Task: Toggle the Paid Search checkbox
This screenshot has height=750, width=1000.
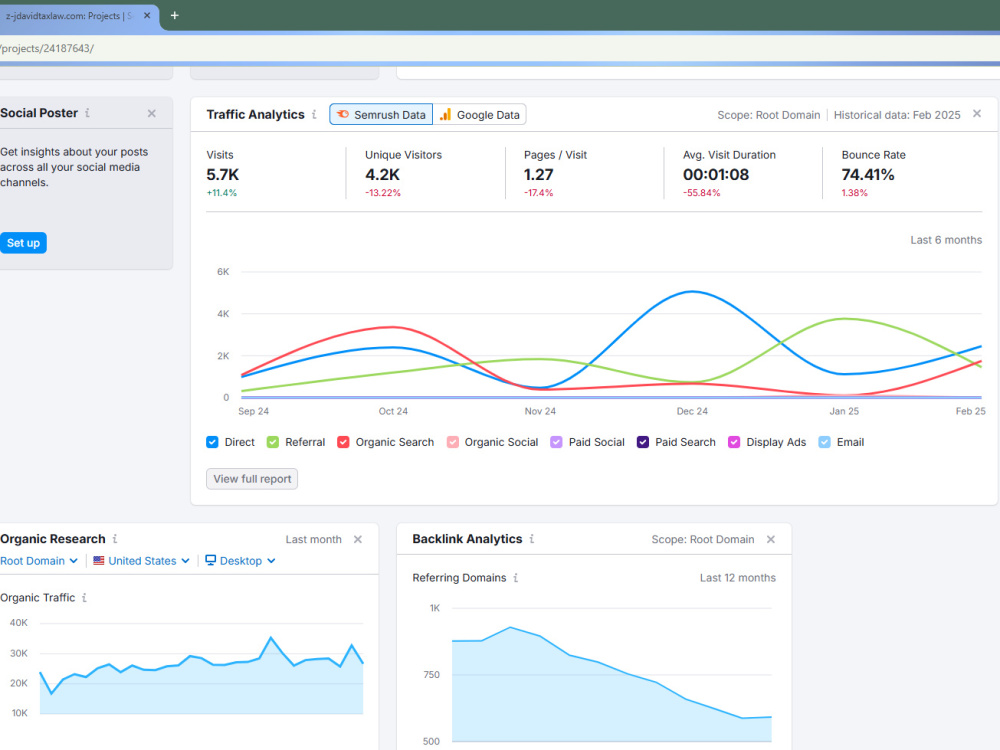Action: click(x=643, y=442)
